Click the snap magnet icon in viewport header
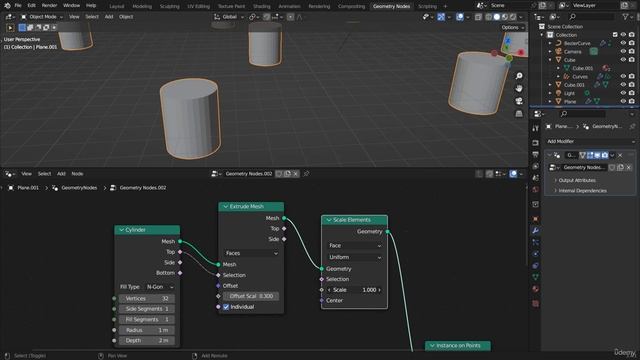The width and height of the screenshot is (640, 360). coord(267,17)
